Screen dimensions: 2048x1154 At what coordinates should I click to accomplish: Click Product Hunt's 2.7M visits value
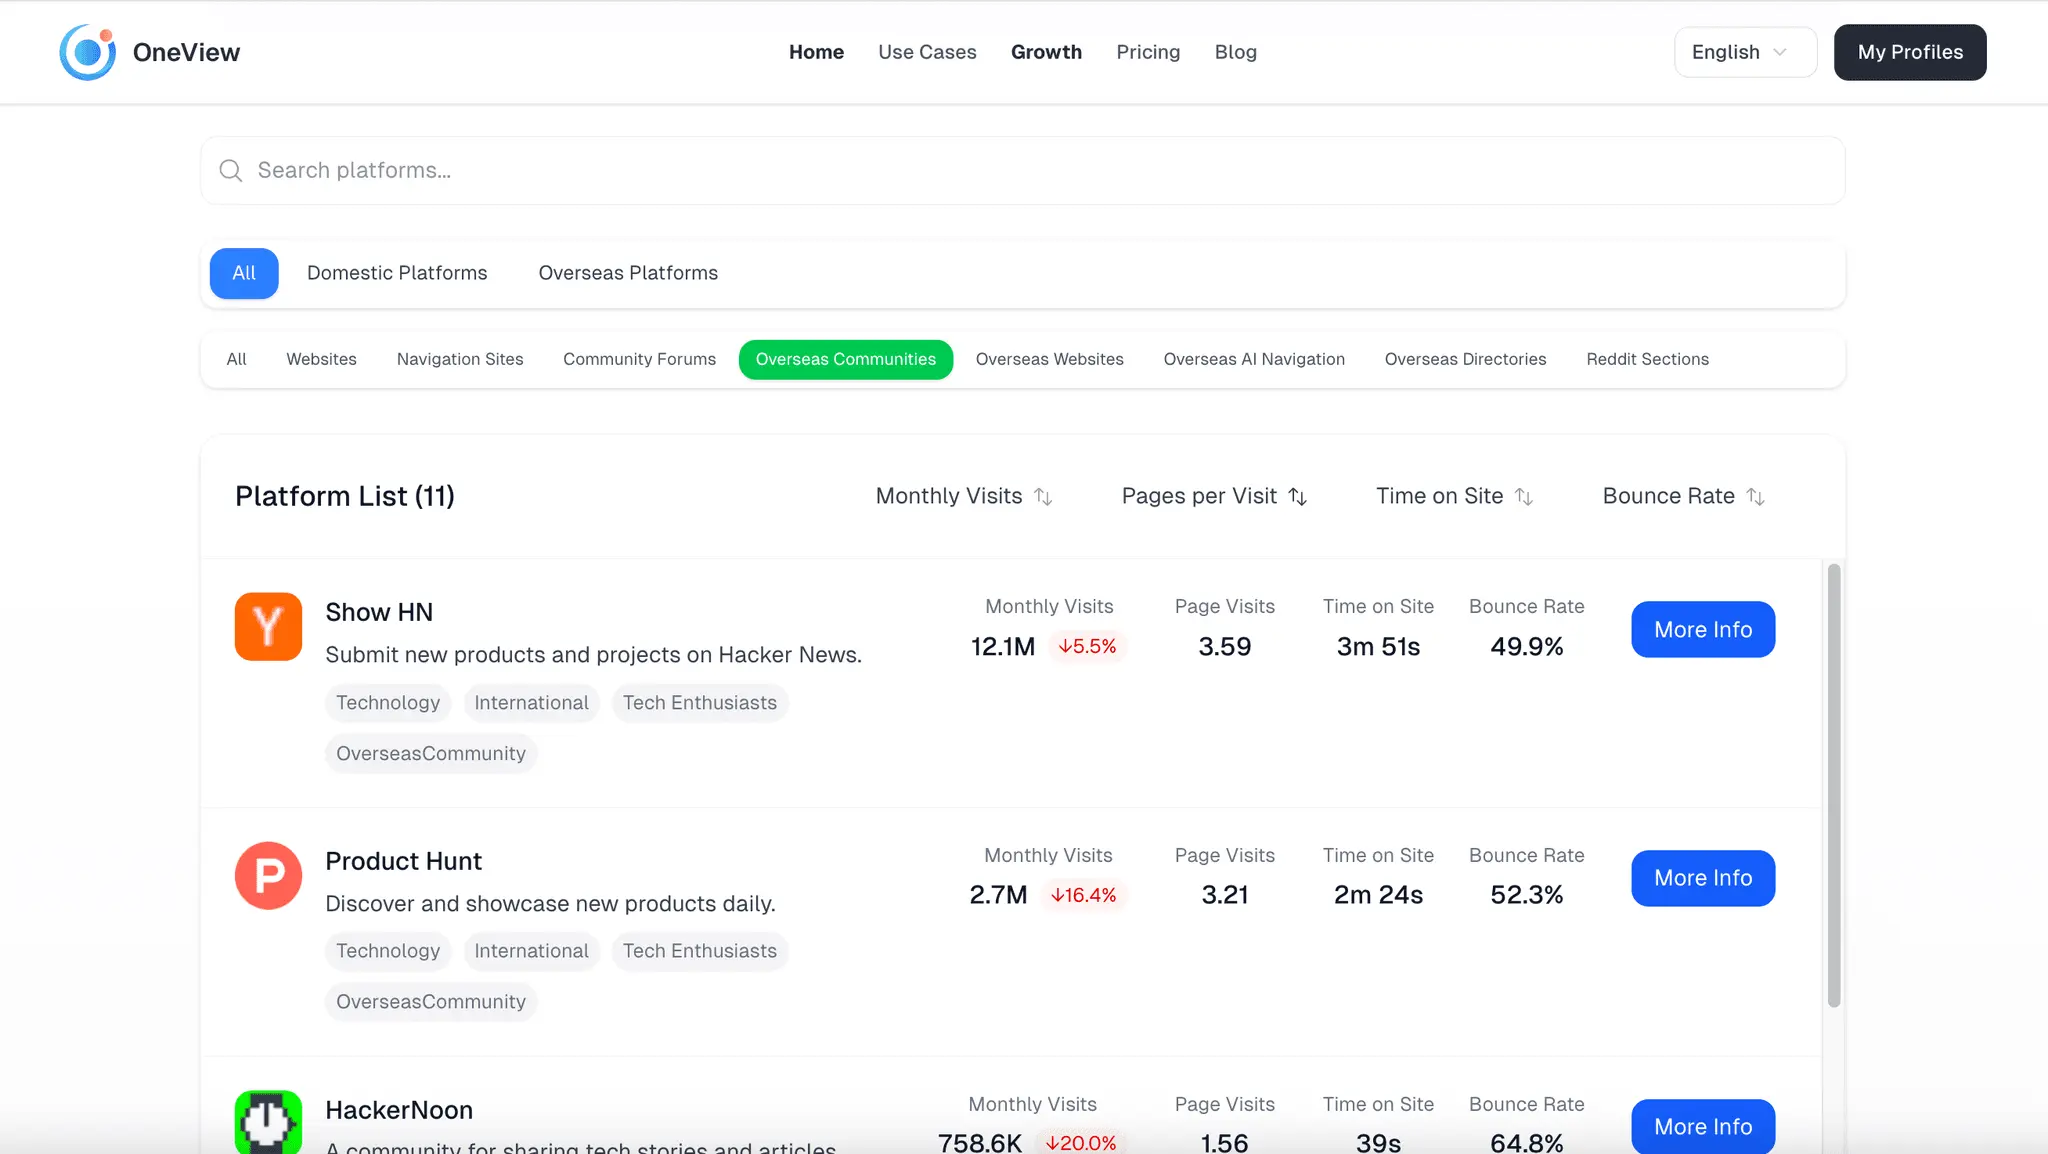998,895
